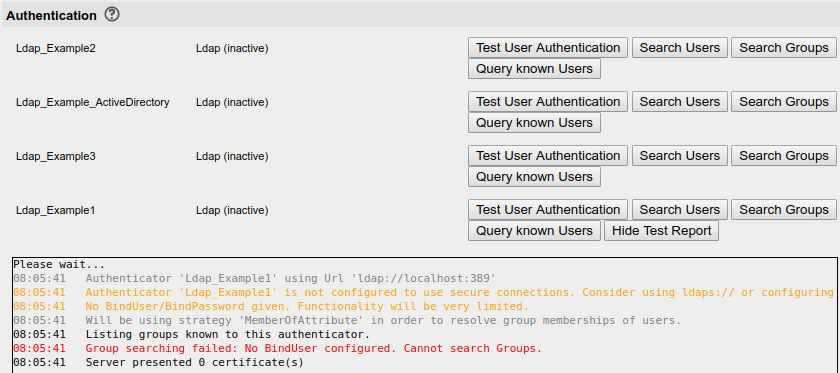
Task: Click the red 'Group searching failed' error line
Action: point(278,348)
